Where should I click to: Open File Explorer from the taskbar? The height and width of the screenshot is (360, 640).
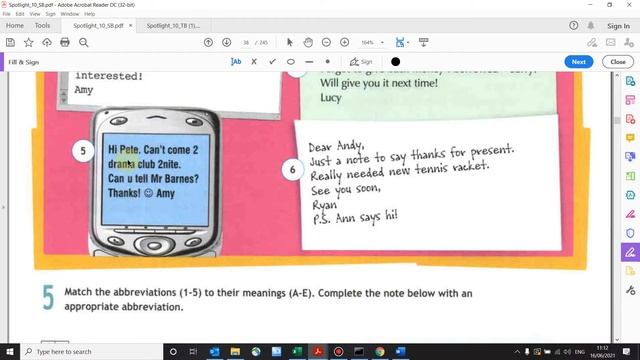(x=235, y=351)
